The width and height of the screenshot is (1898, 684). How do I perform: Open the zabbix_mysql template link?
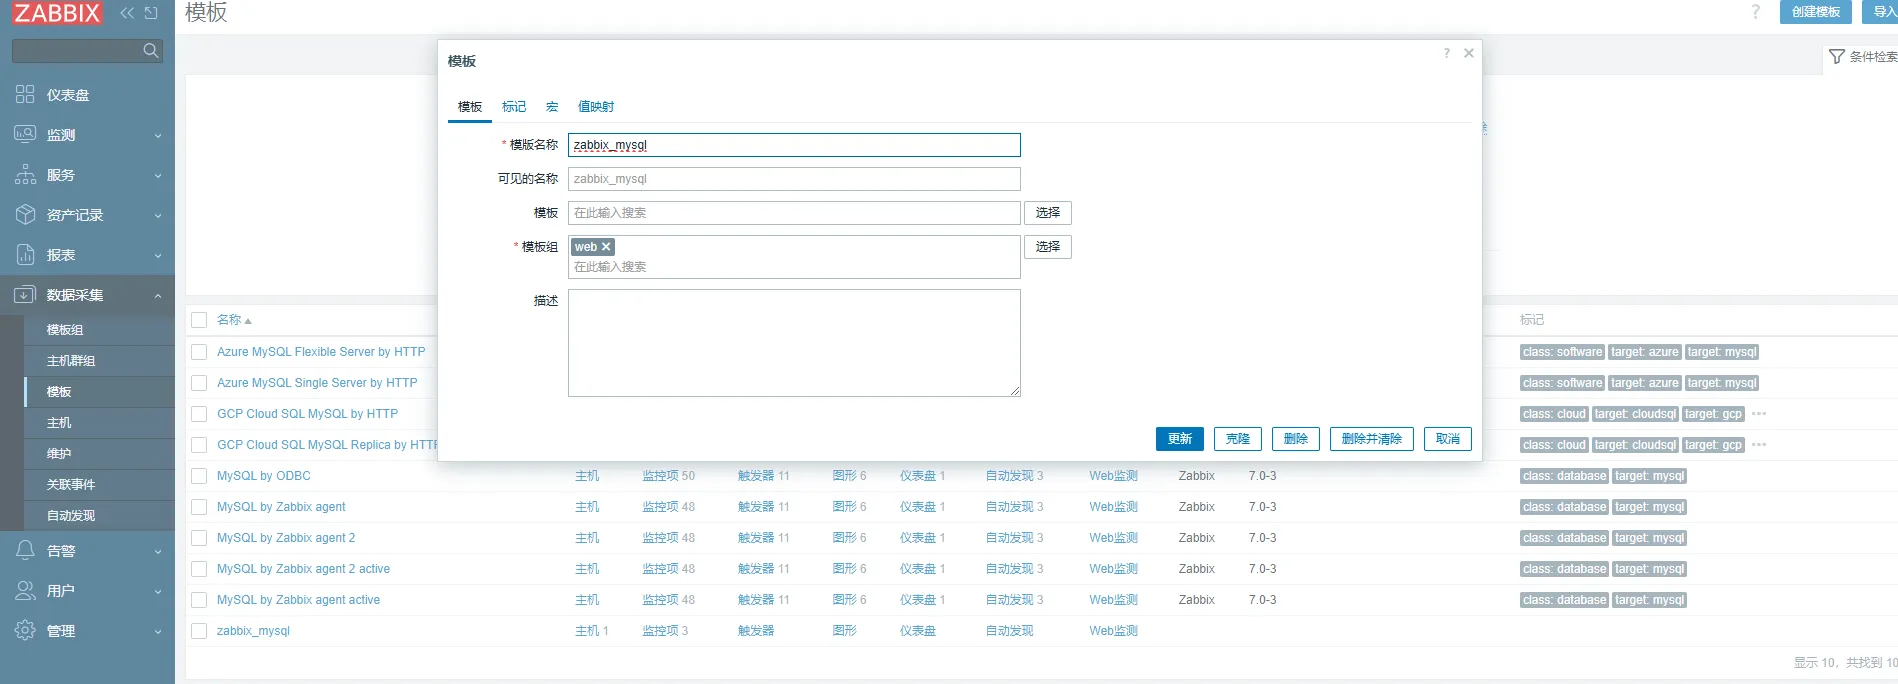tap(253, 631)
